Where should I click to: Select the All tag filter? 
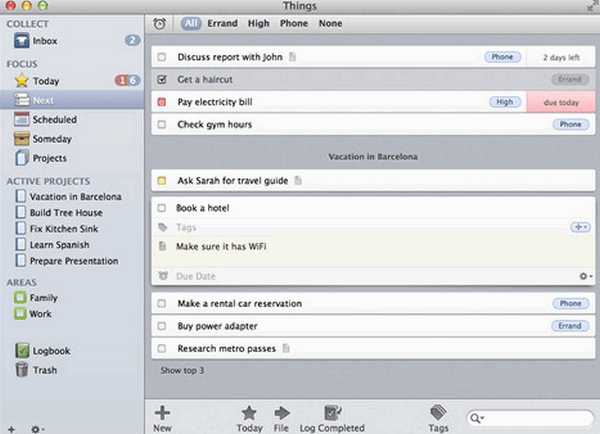(191, 23)
